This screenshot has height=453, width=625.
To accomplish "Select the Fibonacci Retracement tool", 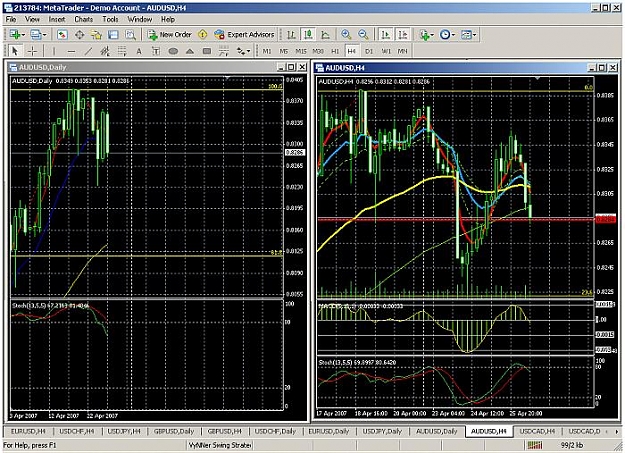I will coord(122,51).
